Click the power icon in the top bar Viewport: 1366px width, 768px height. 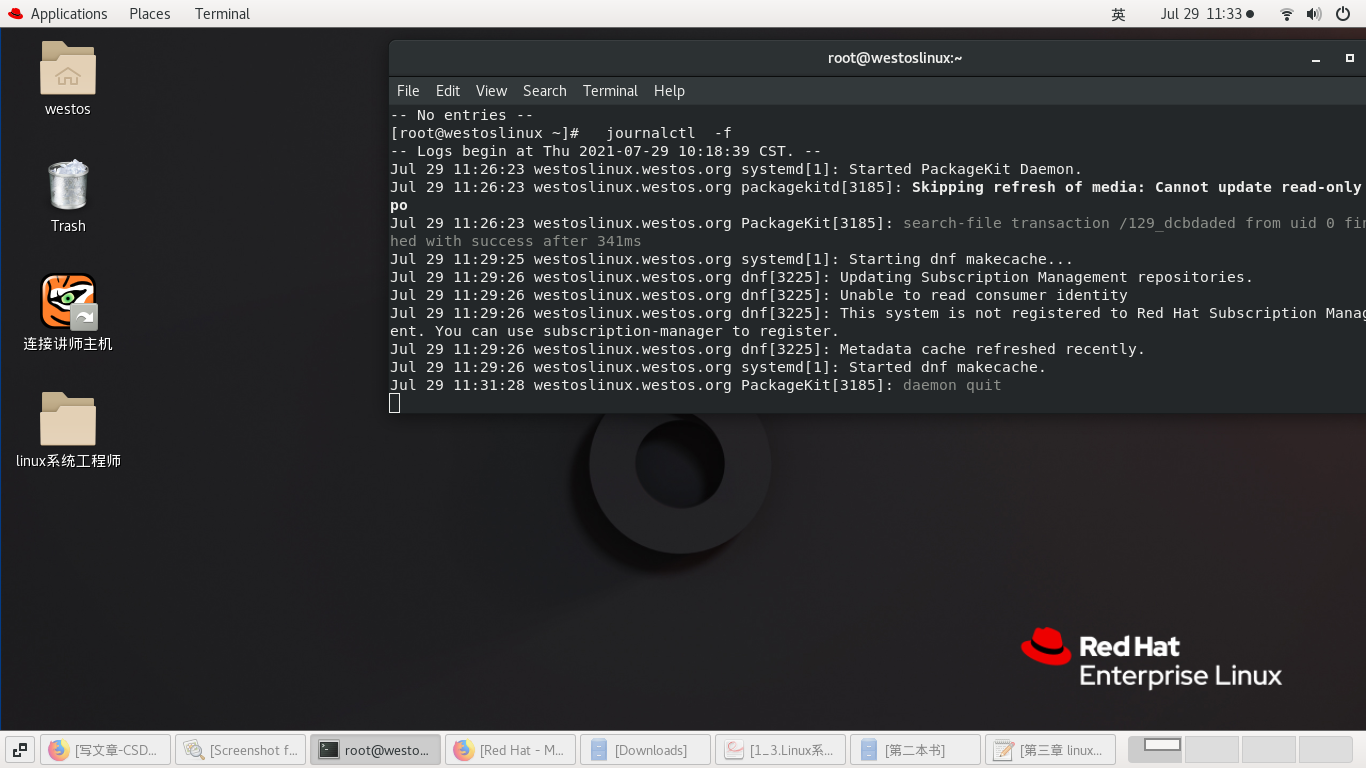coord(1341,14)
